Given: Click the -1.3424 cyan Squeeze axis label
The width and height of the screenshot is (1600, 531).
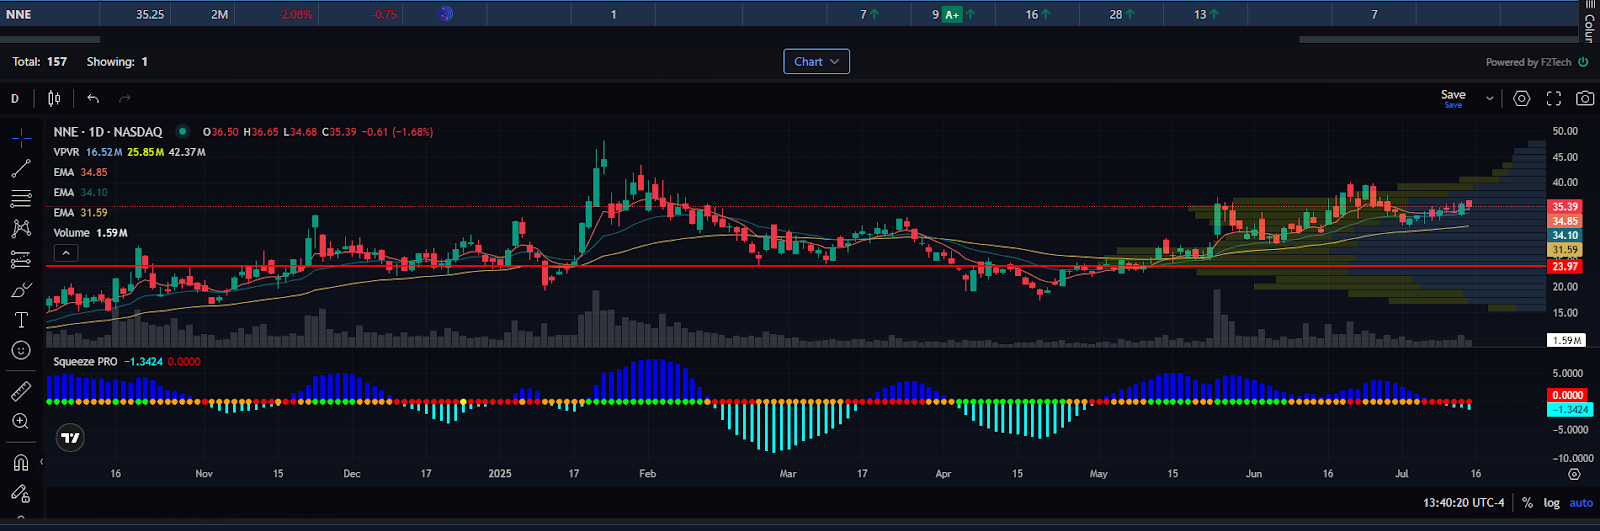Looking at the screenshot, I should pos(1570,409).
